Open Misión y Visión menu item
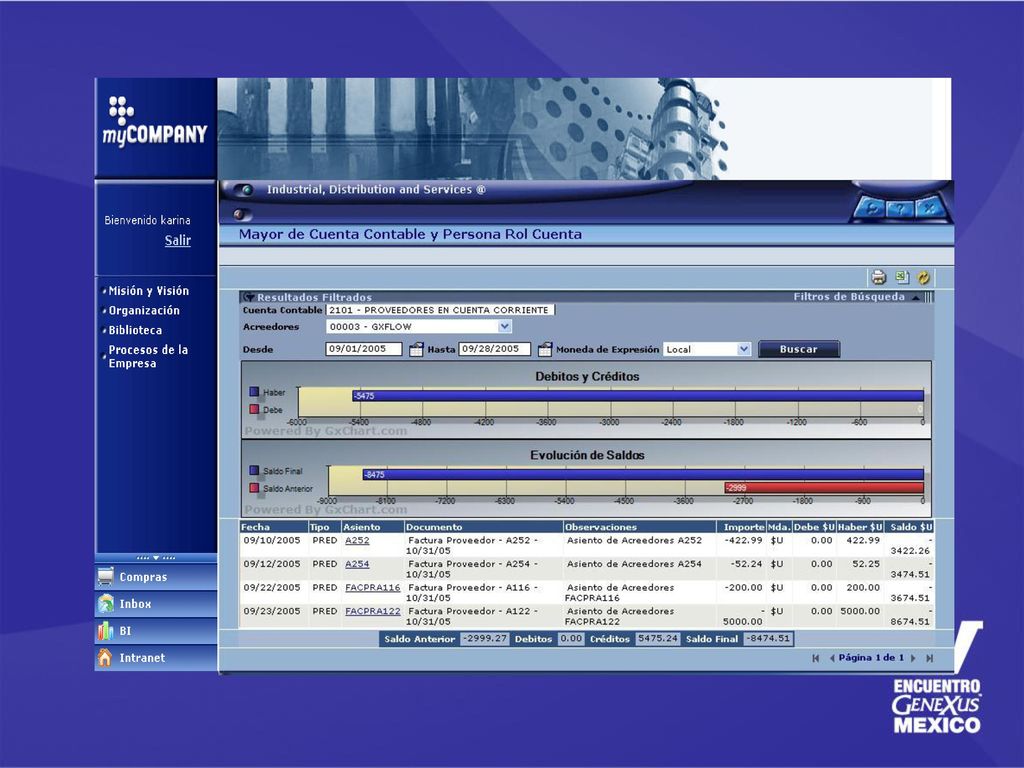The width and height of the screenshot is (1024, 768). 148,291
